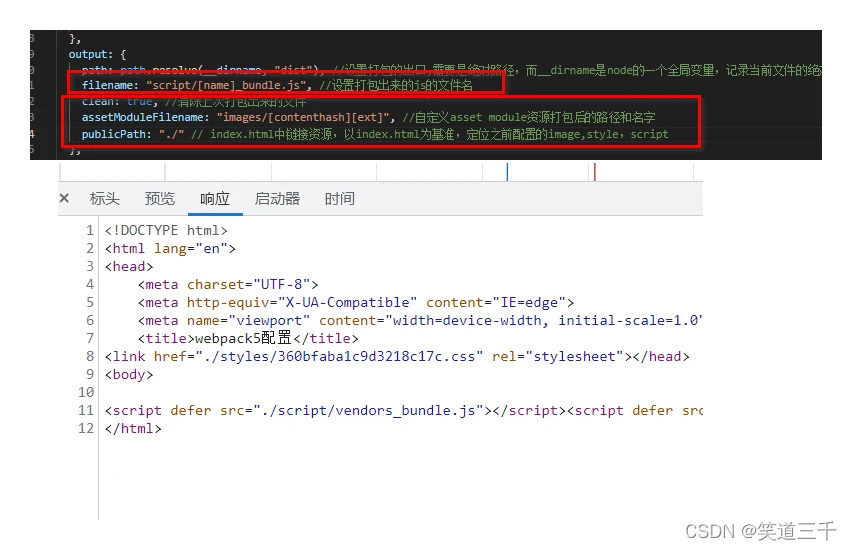Click the assetModuleFilename code line
The width and height of the screenshot is (852, 550).
pos(368,117)
